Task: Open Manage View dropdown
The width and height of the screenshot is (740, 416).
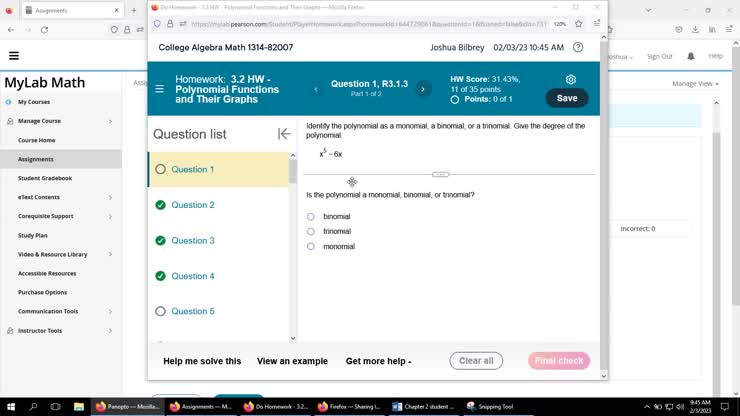Action: pyautogui.click(x=695, y=84)
